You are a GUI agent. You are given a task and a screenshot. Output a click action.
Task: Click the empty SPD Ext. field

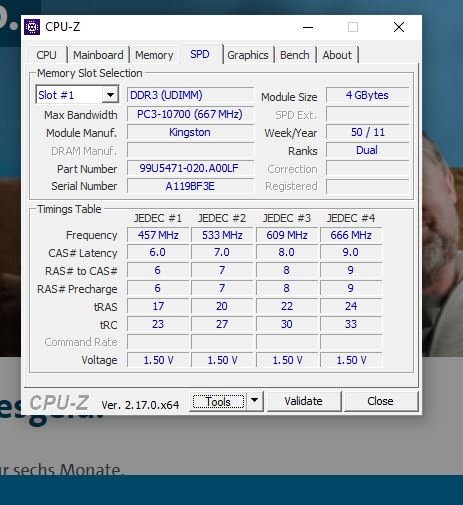point(367,114)
